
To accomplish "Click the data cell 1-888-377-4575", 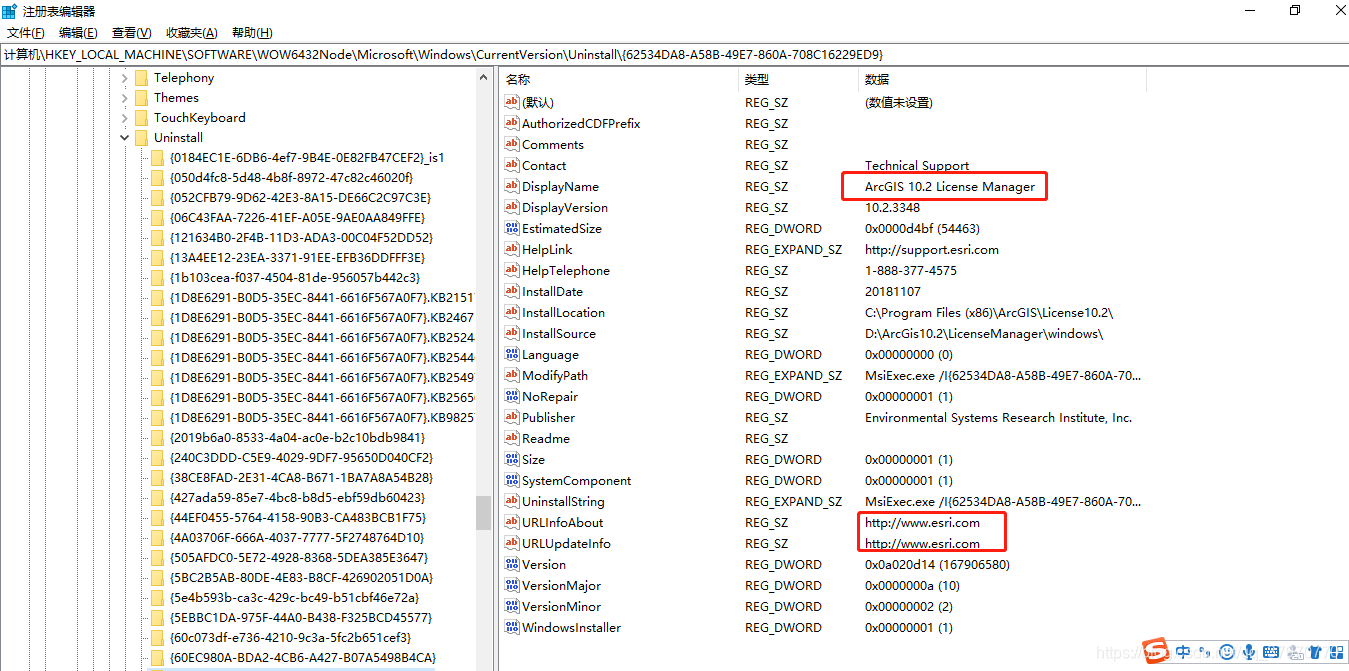I will pyautogui.click(x=911, y=271).
